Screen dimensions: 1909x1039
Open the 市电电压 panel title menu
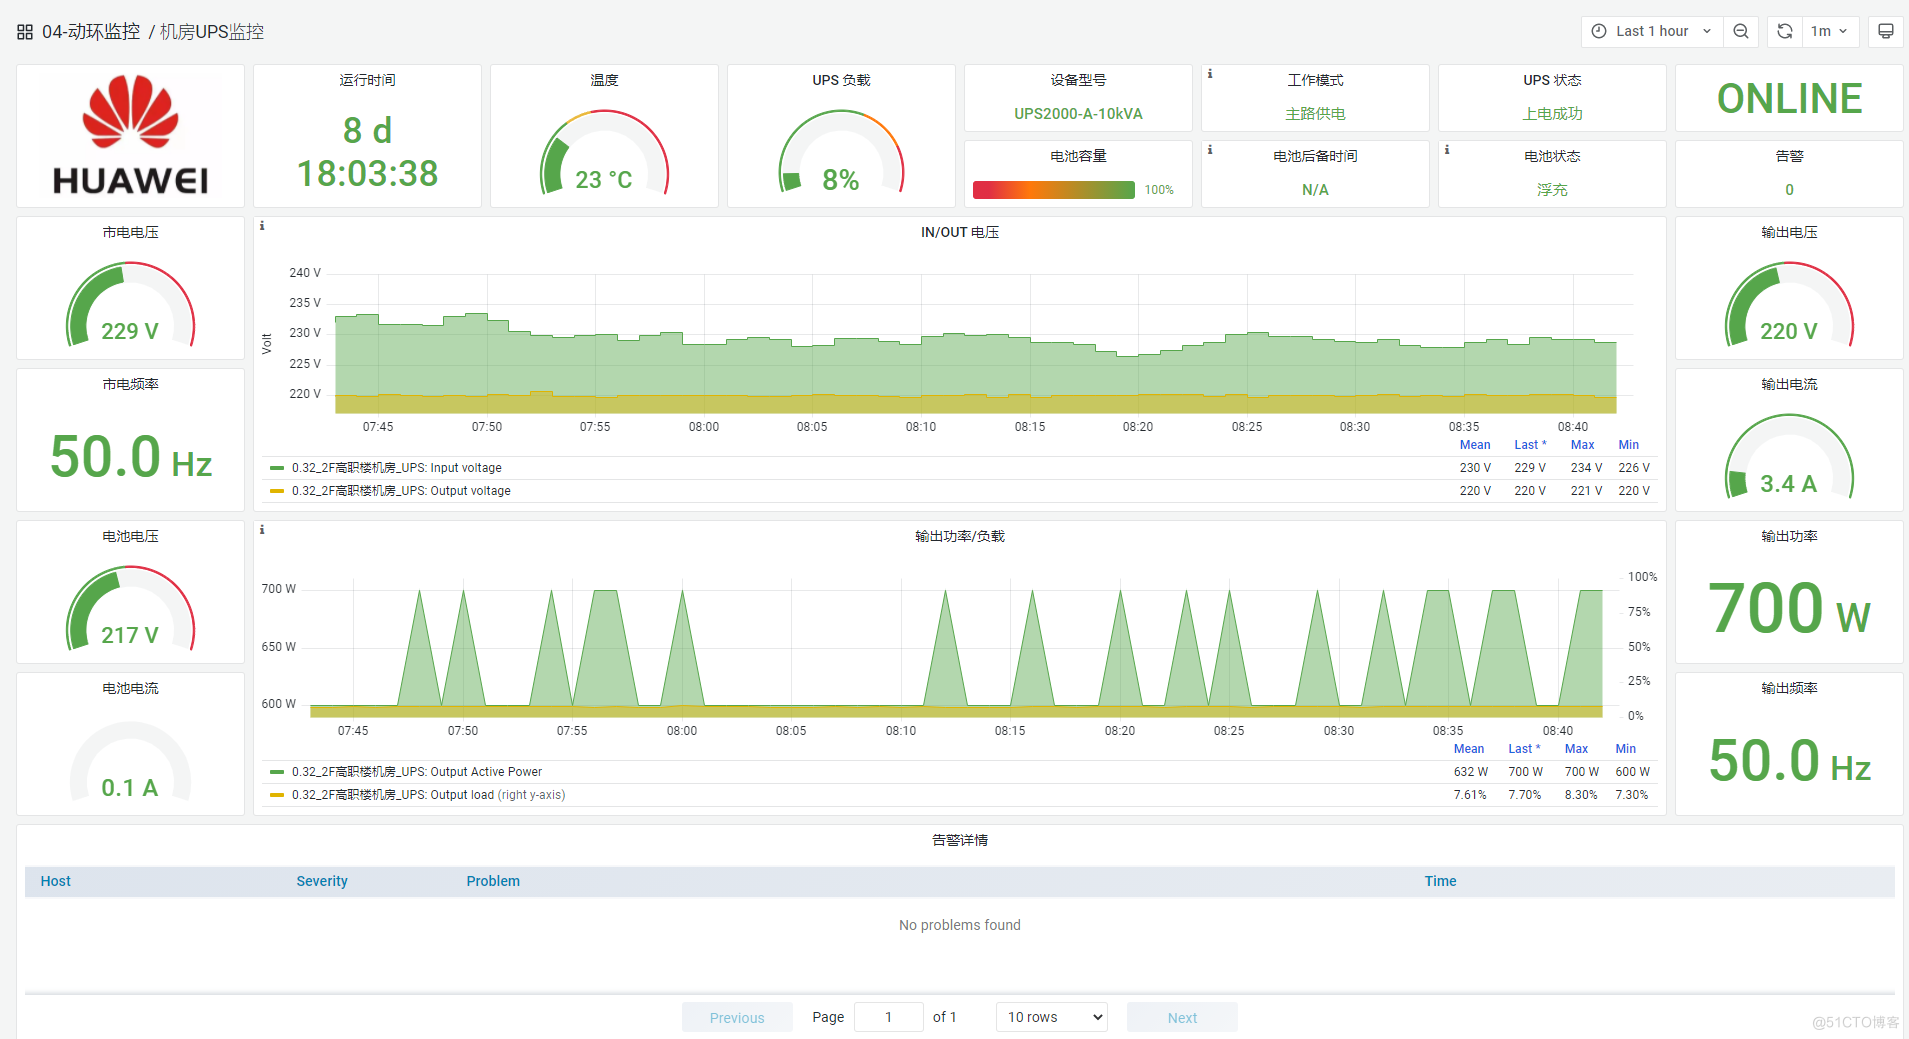point(130,232)
